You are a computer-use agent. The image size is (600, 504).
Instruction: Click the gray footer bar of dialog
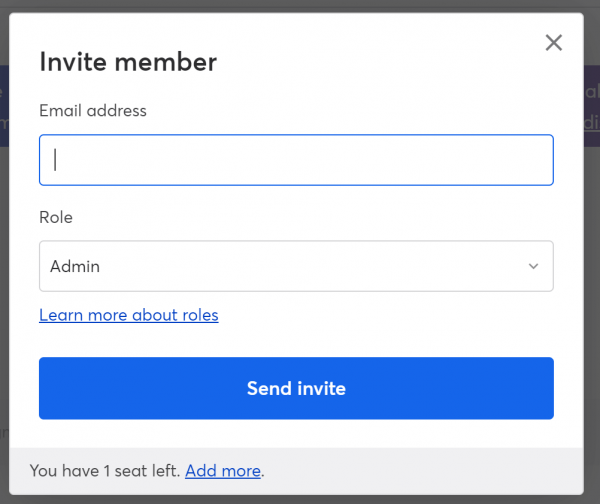[420, 470]
